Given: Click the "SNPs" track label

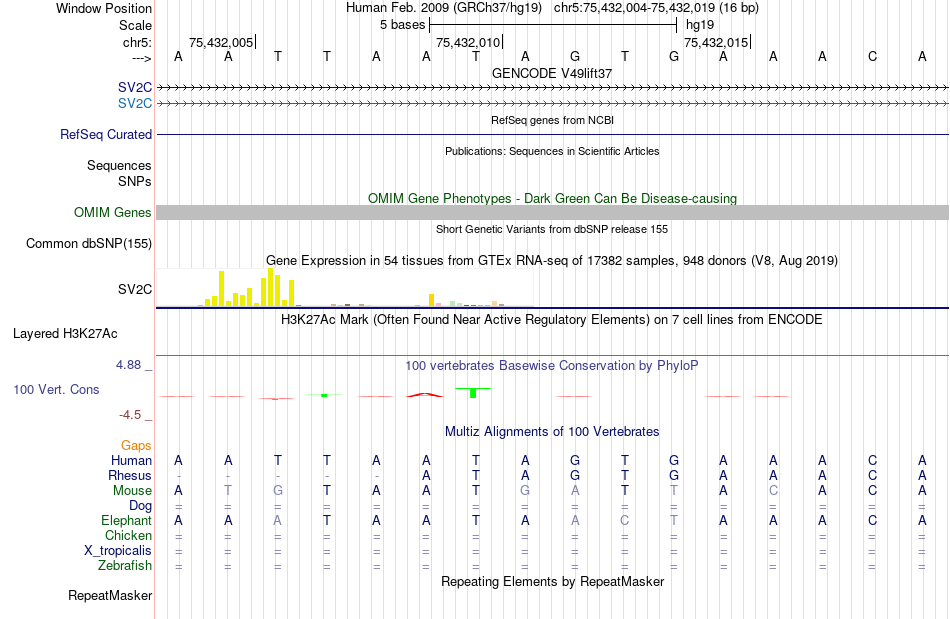Looking at the screenshot, I should point(135,181).
